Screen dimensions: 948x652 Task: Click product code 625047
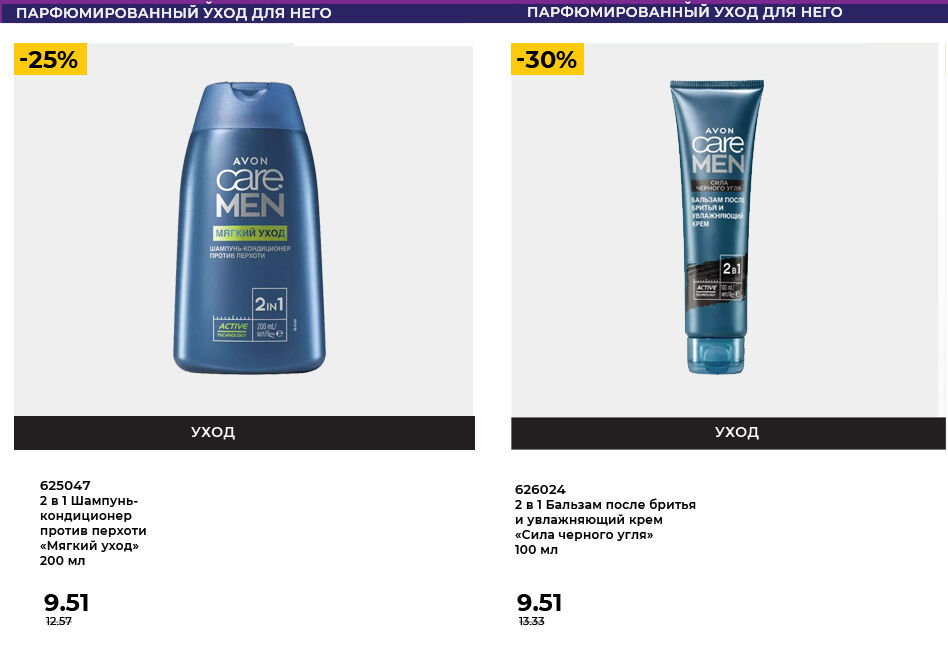65,486
